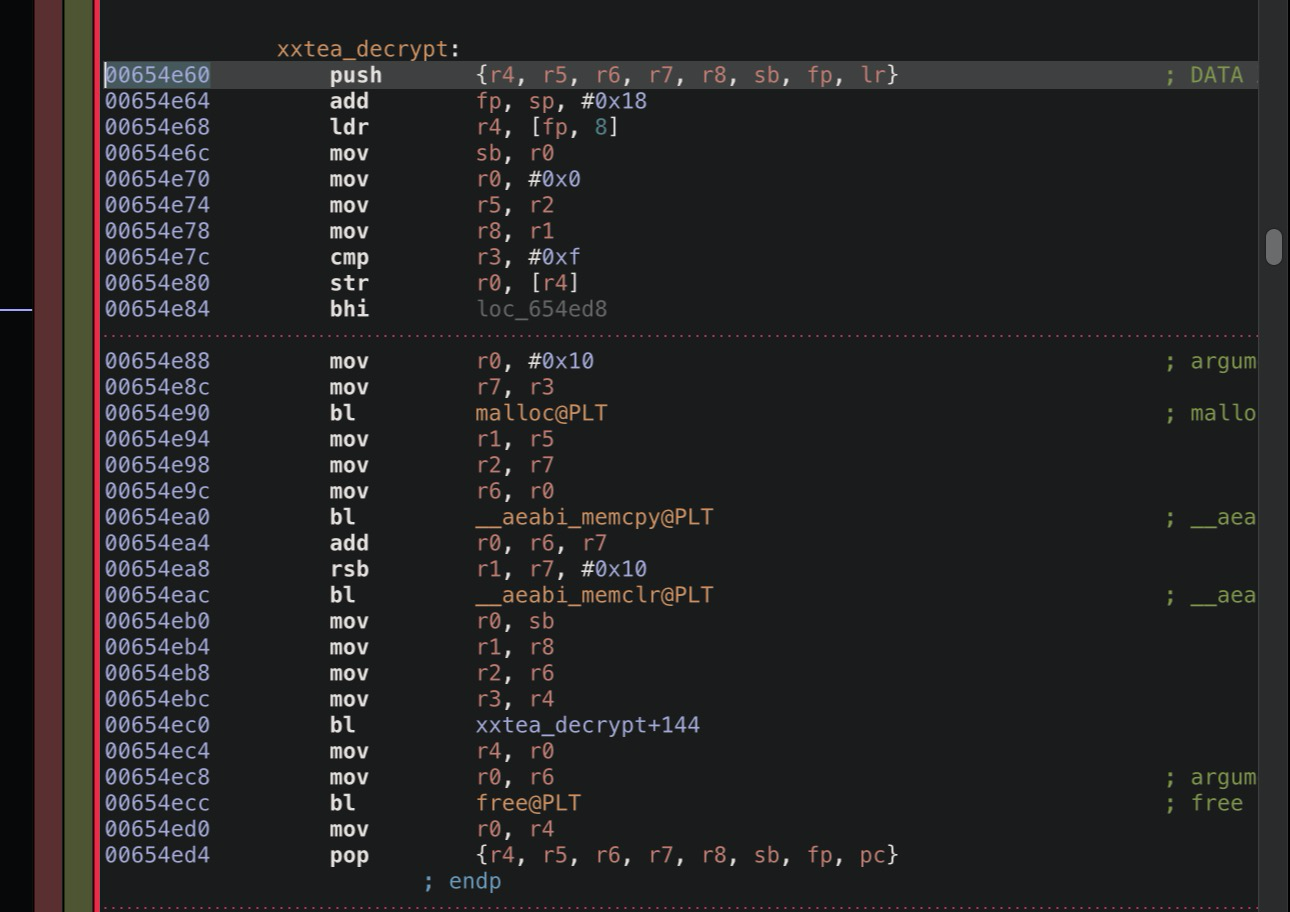The image size is (1290, 912).
Task: Open the free@PLT call target
Action: click(x=528, y=803)
